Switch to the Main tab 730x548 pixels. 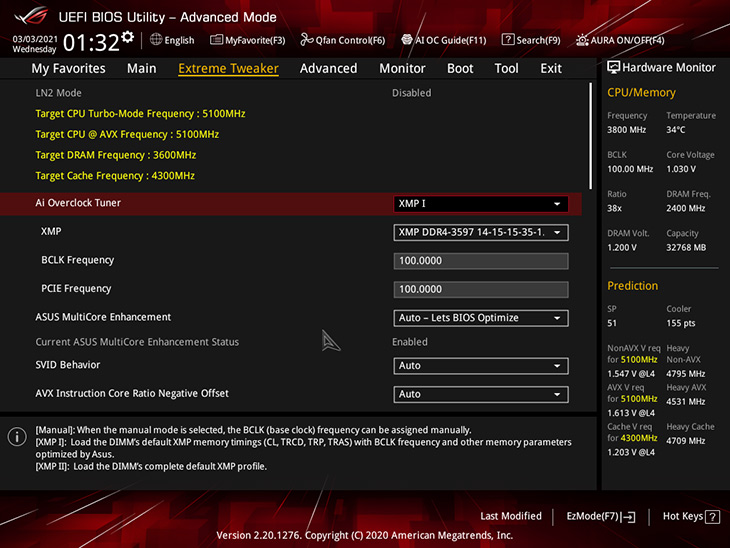coord(142,68)
